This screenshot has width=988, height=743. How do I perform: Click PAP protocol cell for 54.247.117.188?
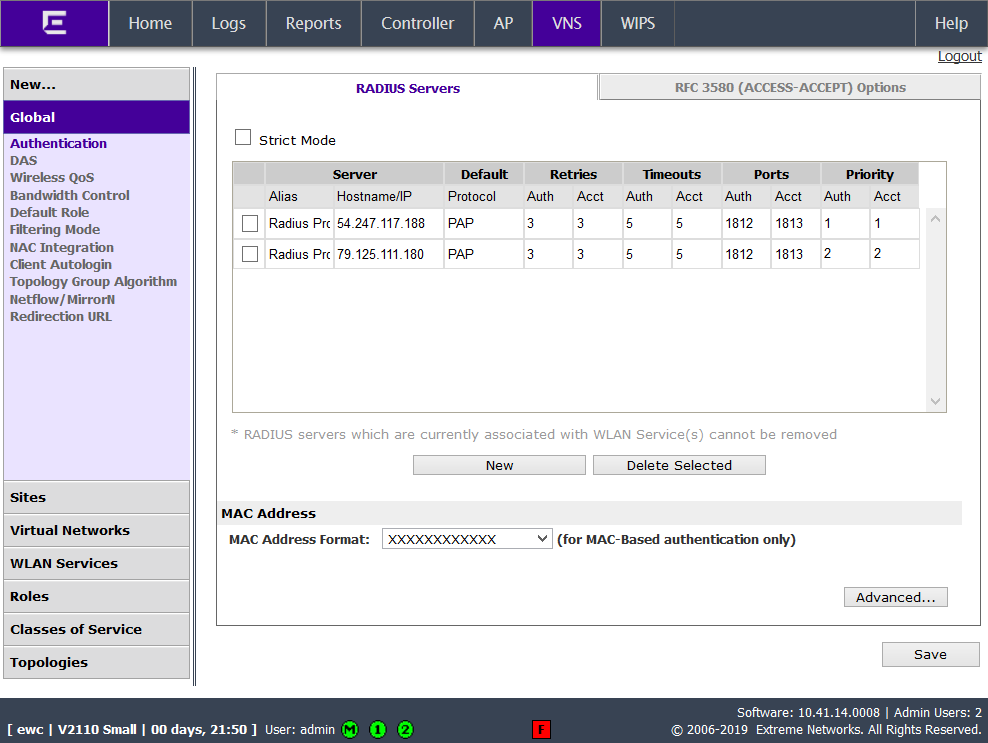483,223
